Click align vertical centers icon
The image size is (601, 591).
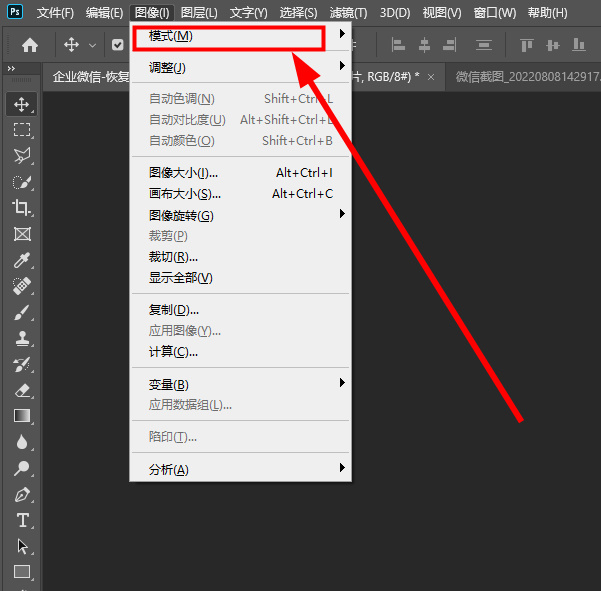(553, 45)
